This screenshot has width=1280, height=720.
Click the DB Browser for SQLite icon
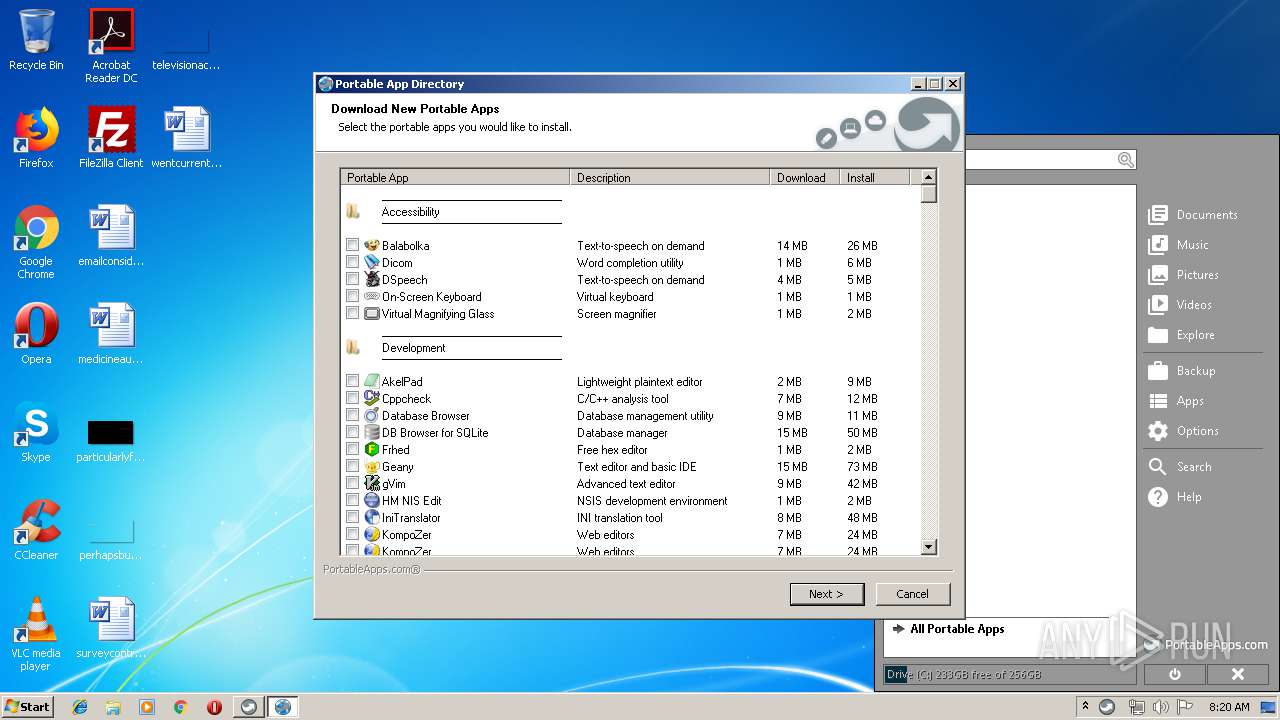(x=372, y=432)
